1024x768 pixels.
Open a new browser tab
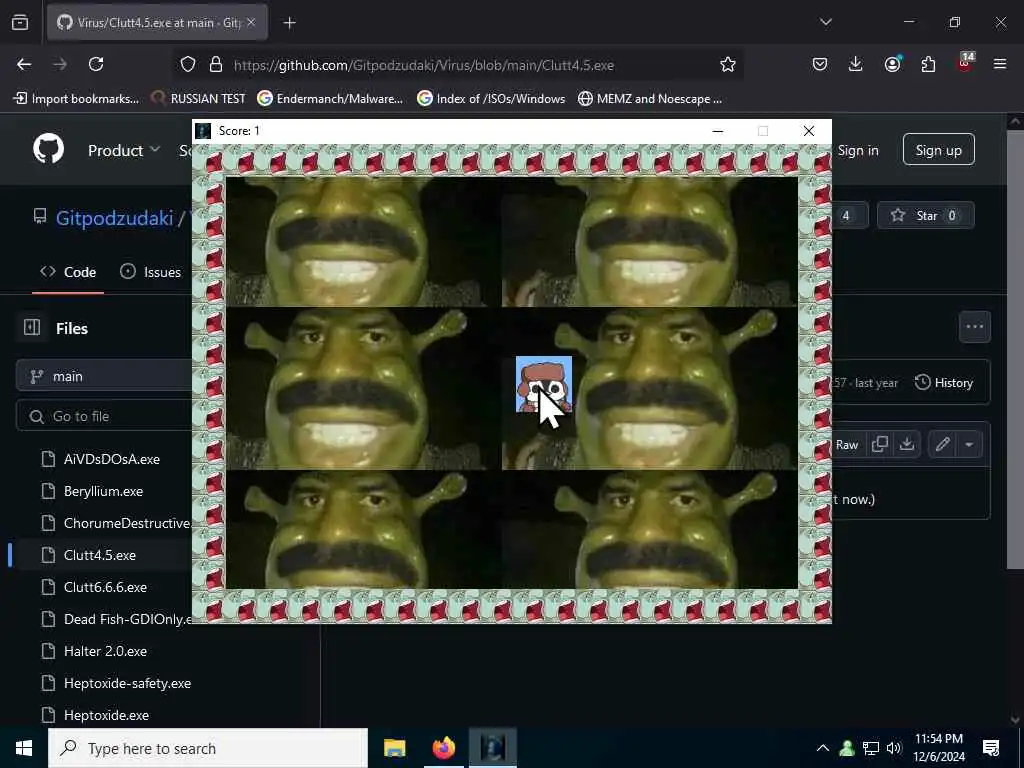pyautogui.click(x=289, y=23)
